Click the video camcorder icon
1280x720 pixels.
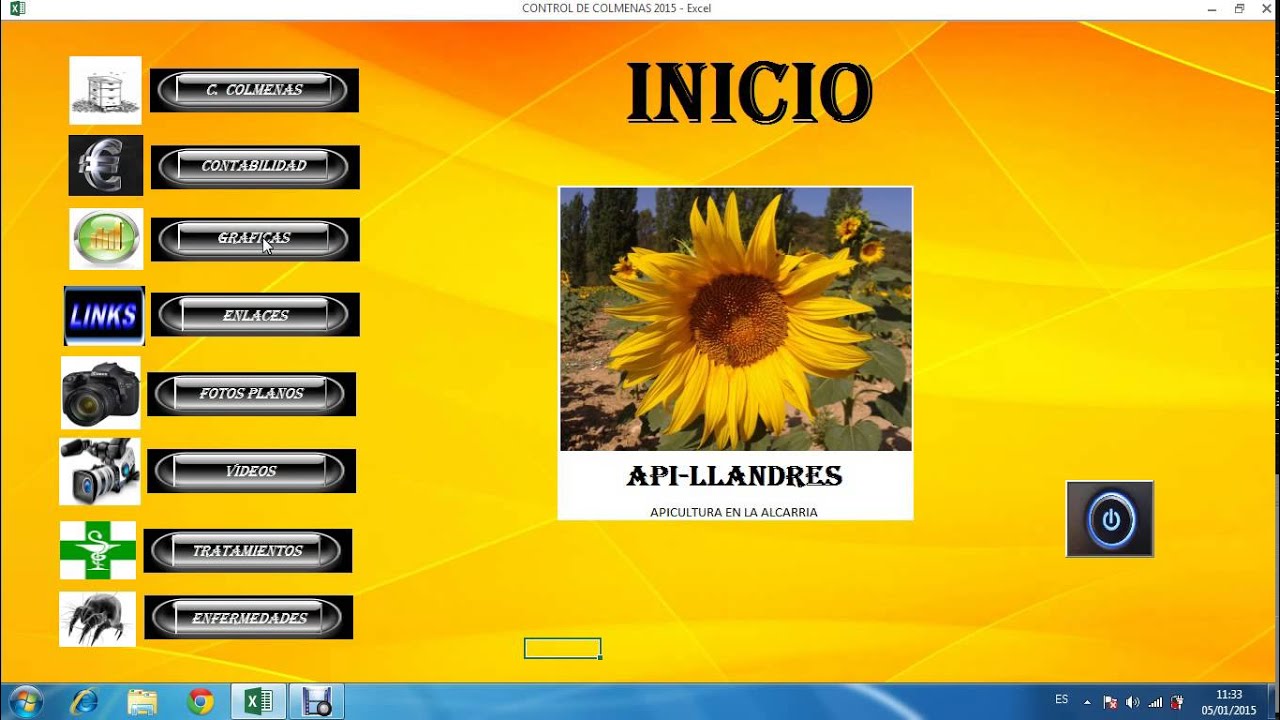(x=100, y=471)
